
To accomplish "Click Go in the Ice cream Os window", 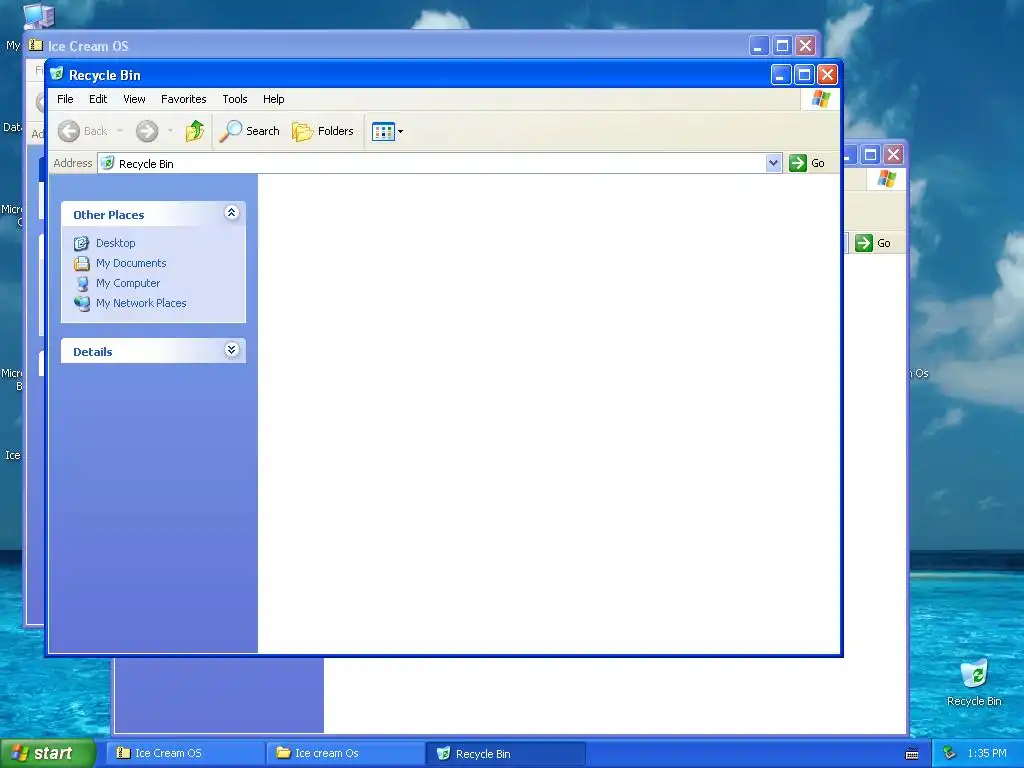I will pos(873,243).
